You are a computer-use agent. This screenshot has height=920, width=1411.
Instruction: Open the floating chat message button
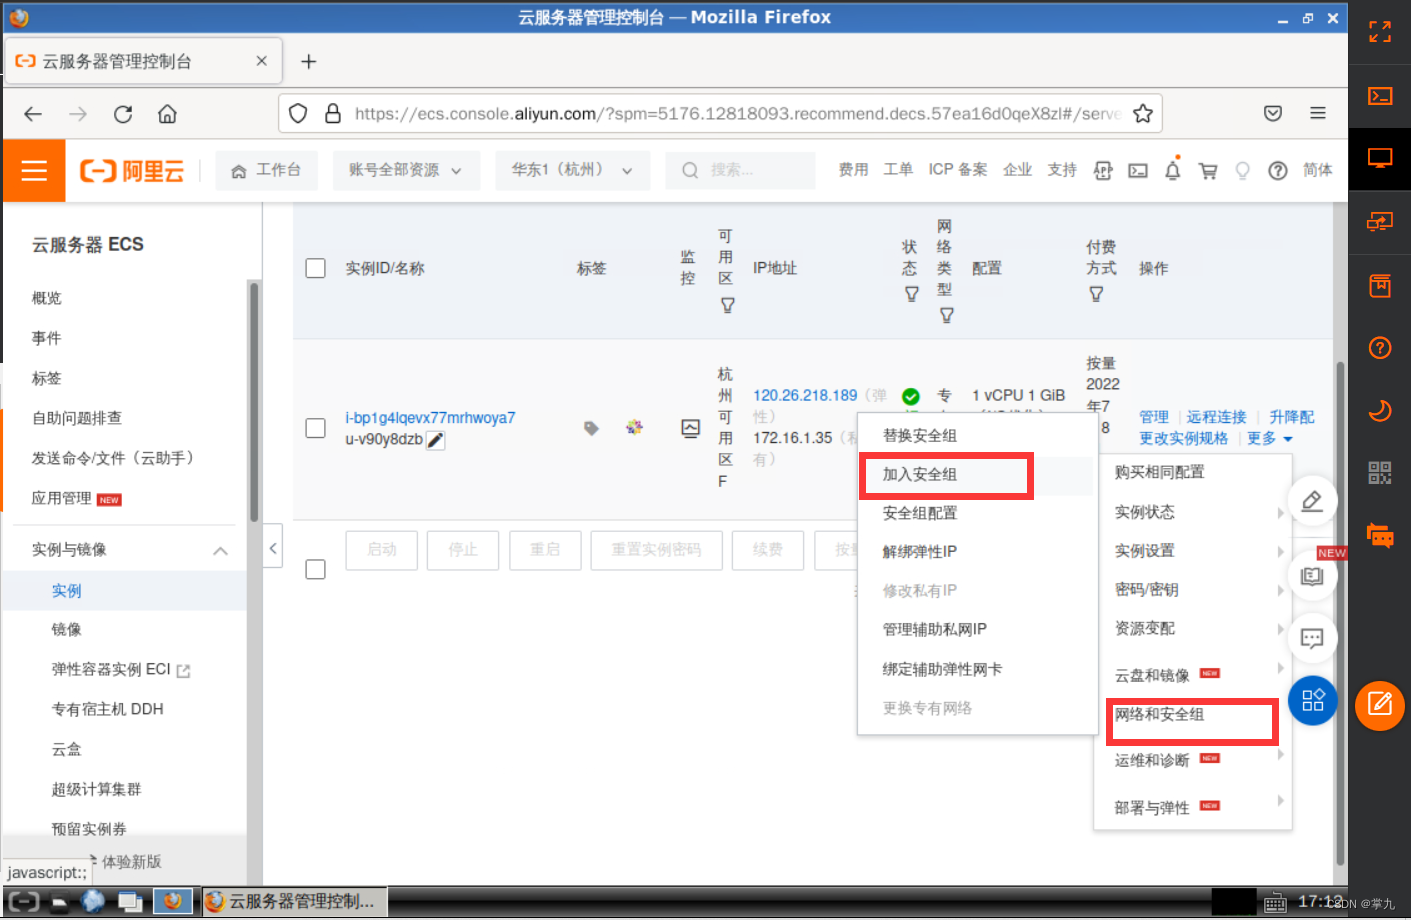(1312, 638)
